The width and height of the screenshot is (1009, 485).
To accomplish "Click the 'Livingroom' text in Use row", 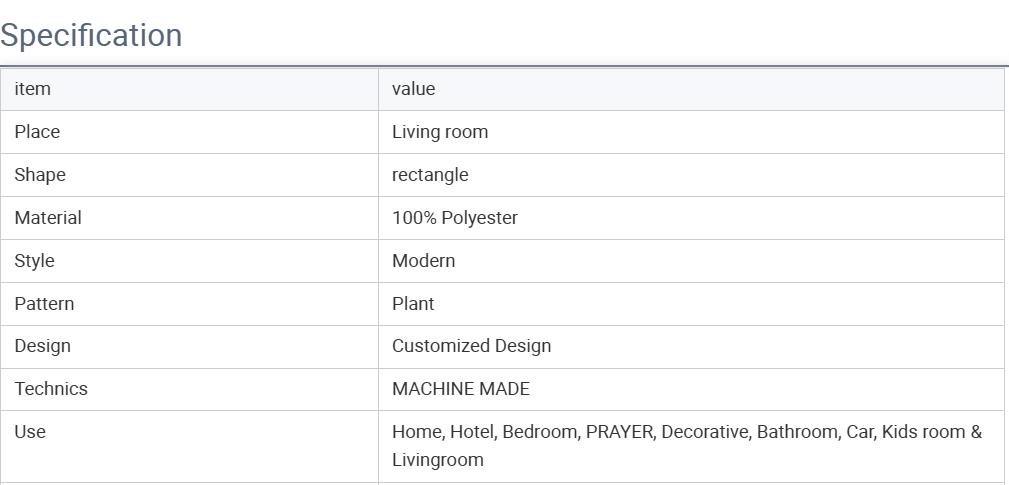I will pyautogui.click(x=438, y=460).
